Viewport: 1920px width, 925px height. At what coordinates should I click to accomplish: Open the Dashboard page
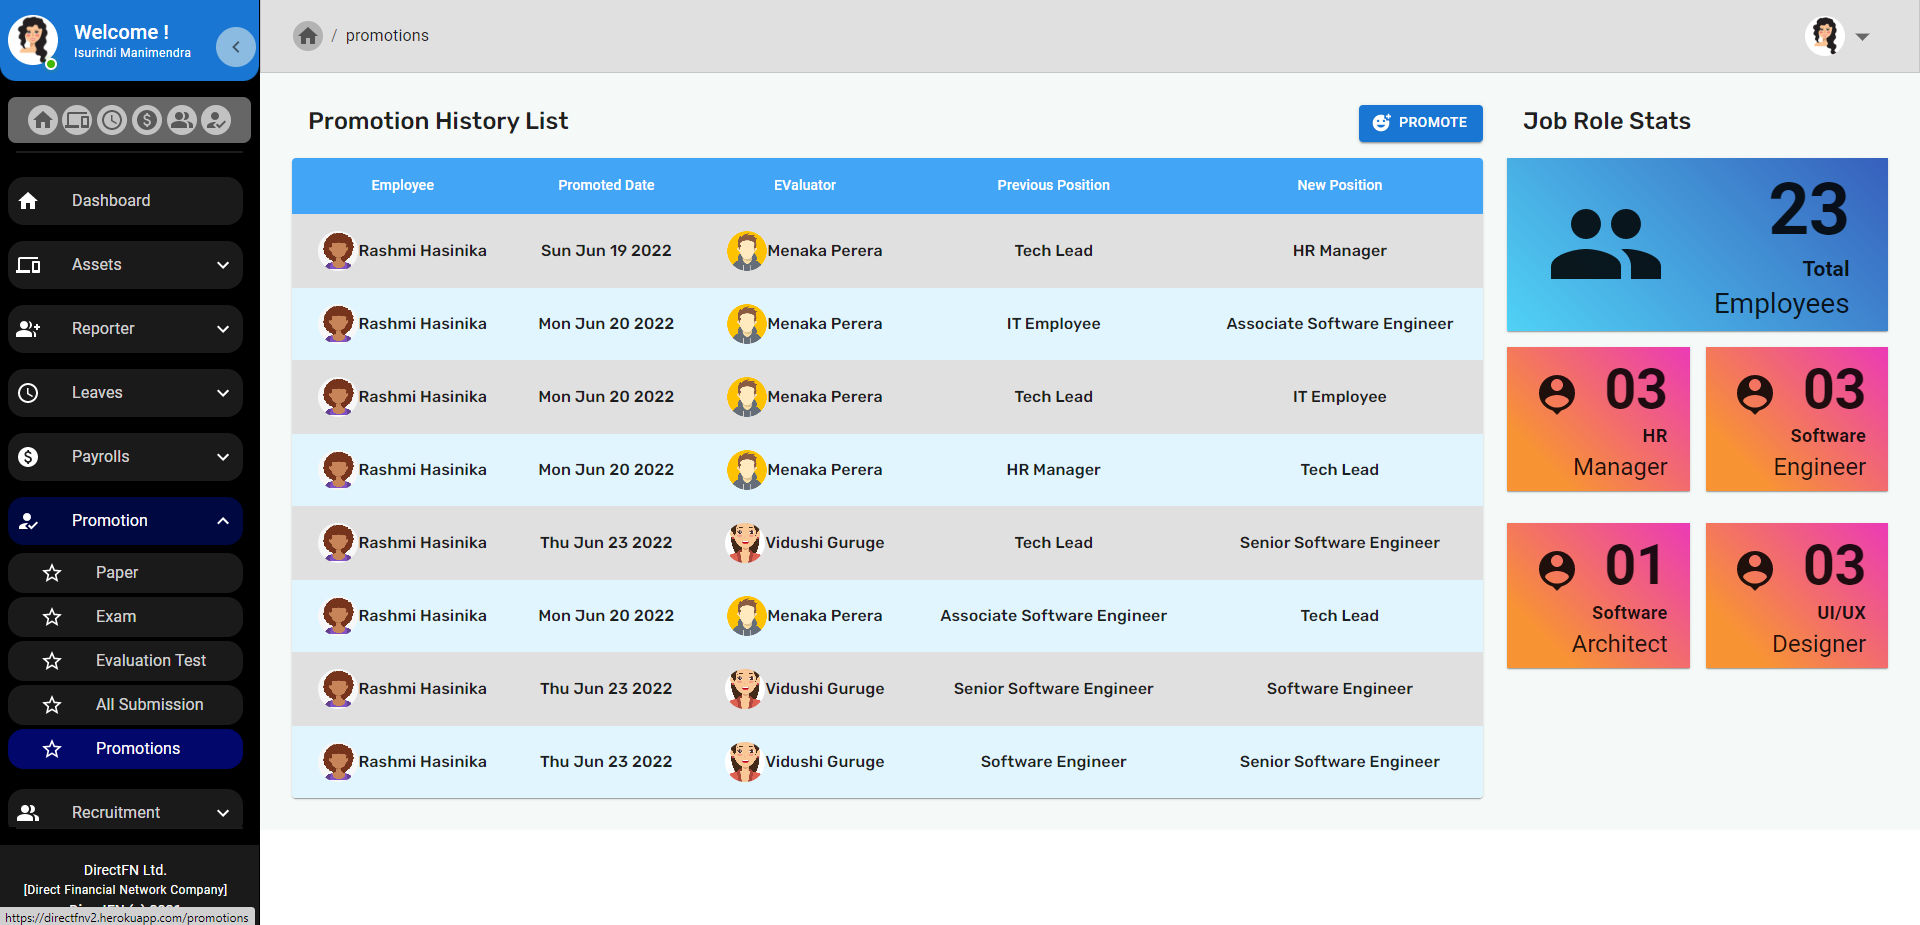pos(125,201)
